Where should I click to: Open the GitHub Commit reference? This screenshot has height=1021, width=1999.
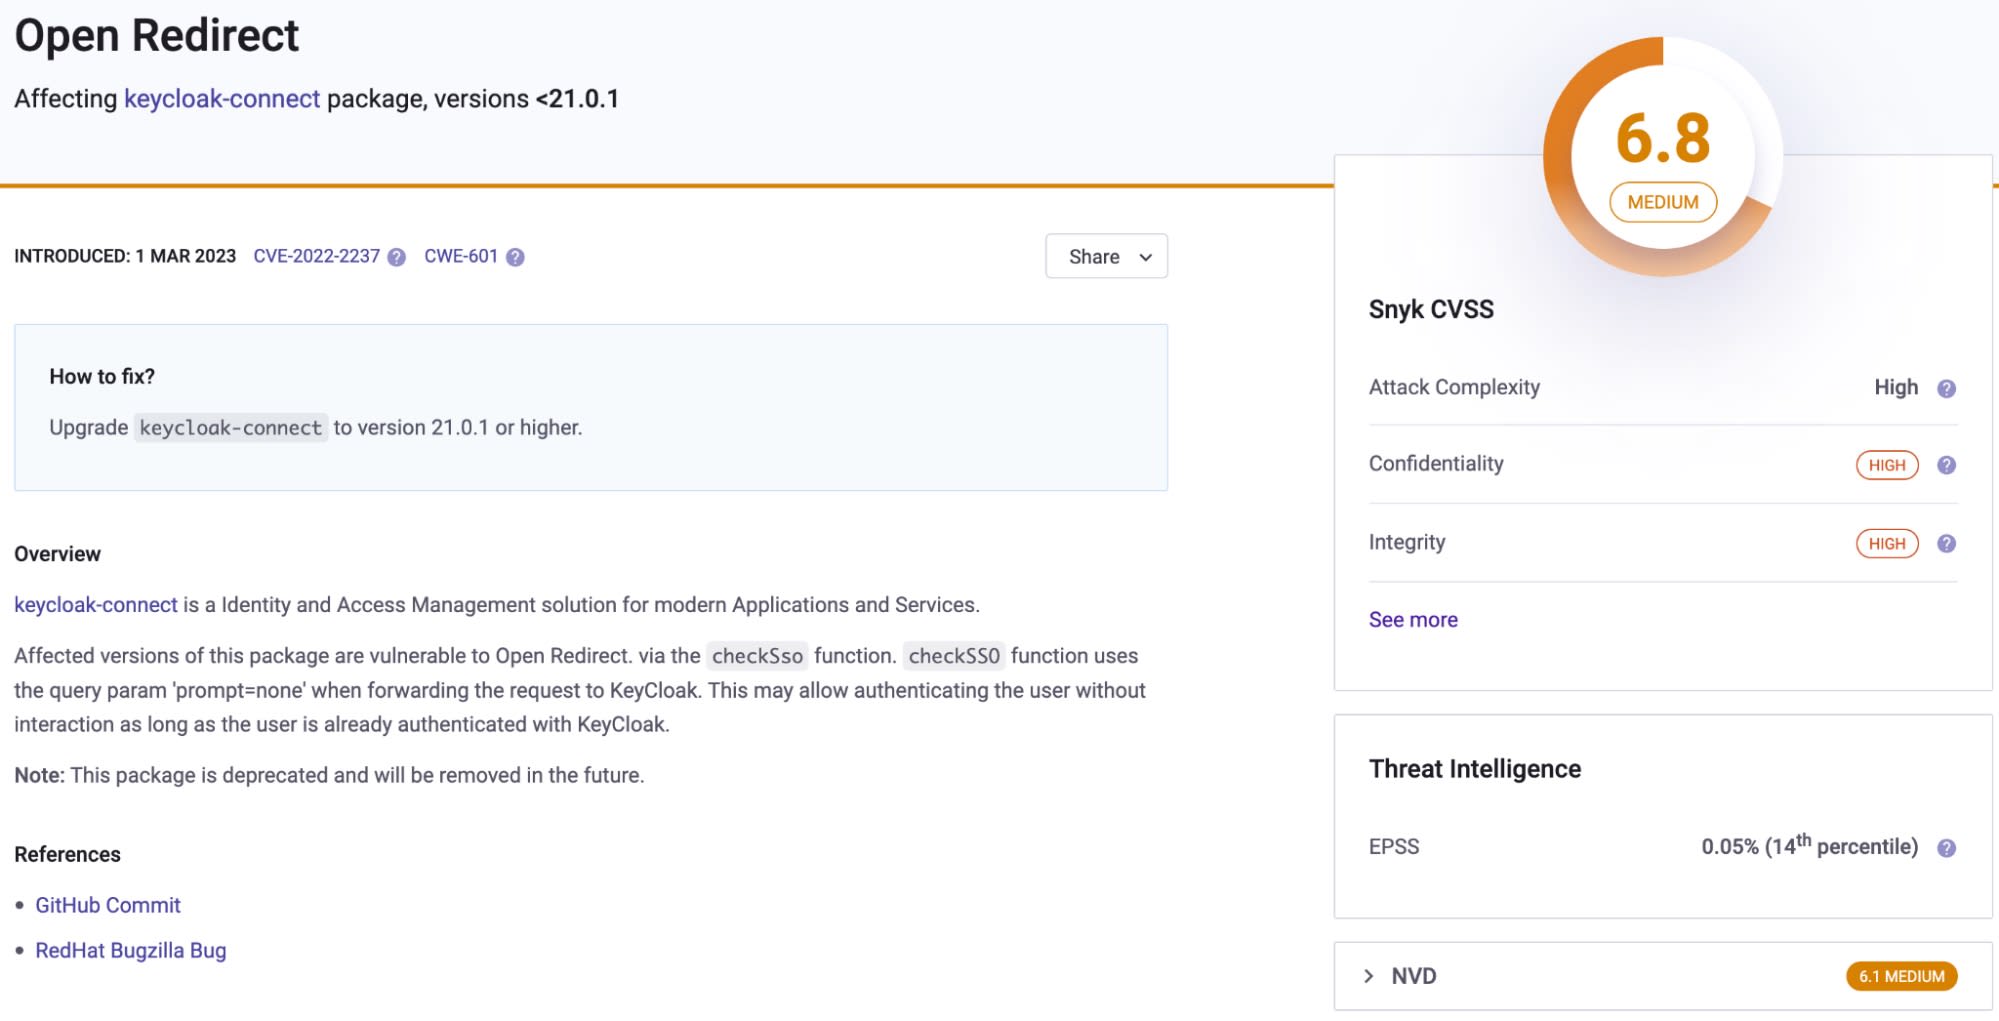(x=108, y=905)
